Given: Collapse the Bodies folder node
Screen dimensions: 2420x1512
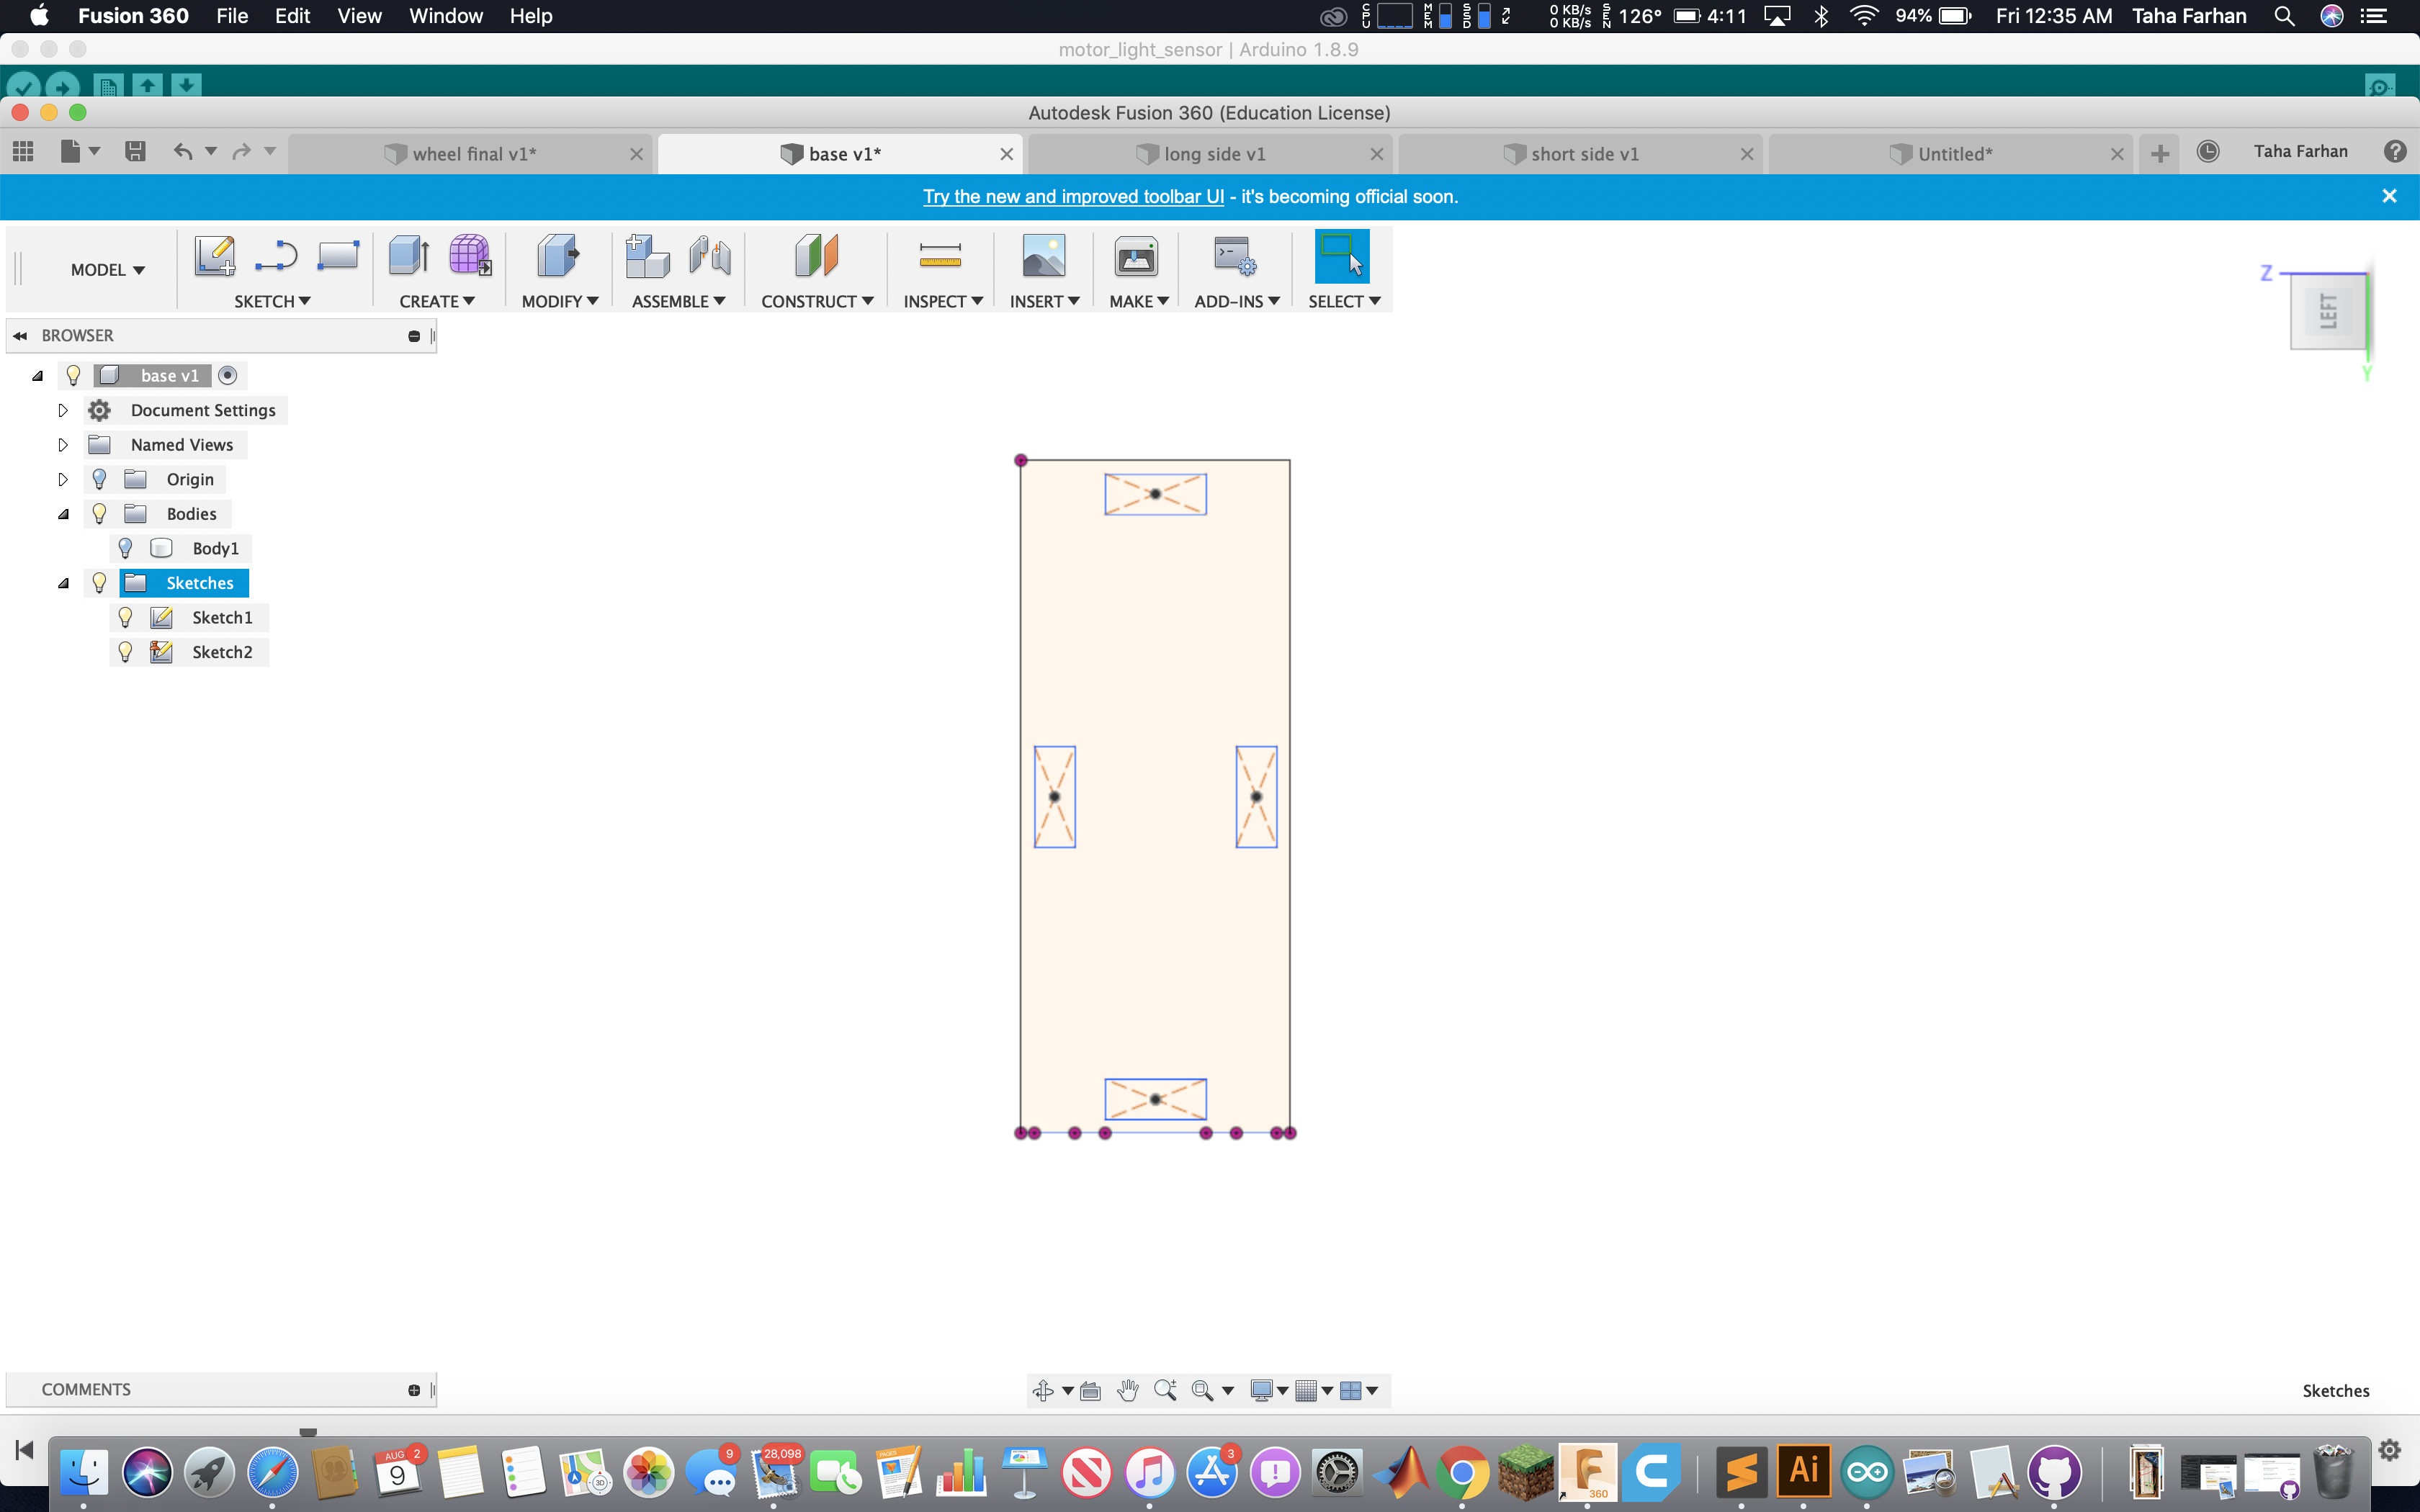Looking at the screenshot, I should coord(63,514).
